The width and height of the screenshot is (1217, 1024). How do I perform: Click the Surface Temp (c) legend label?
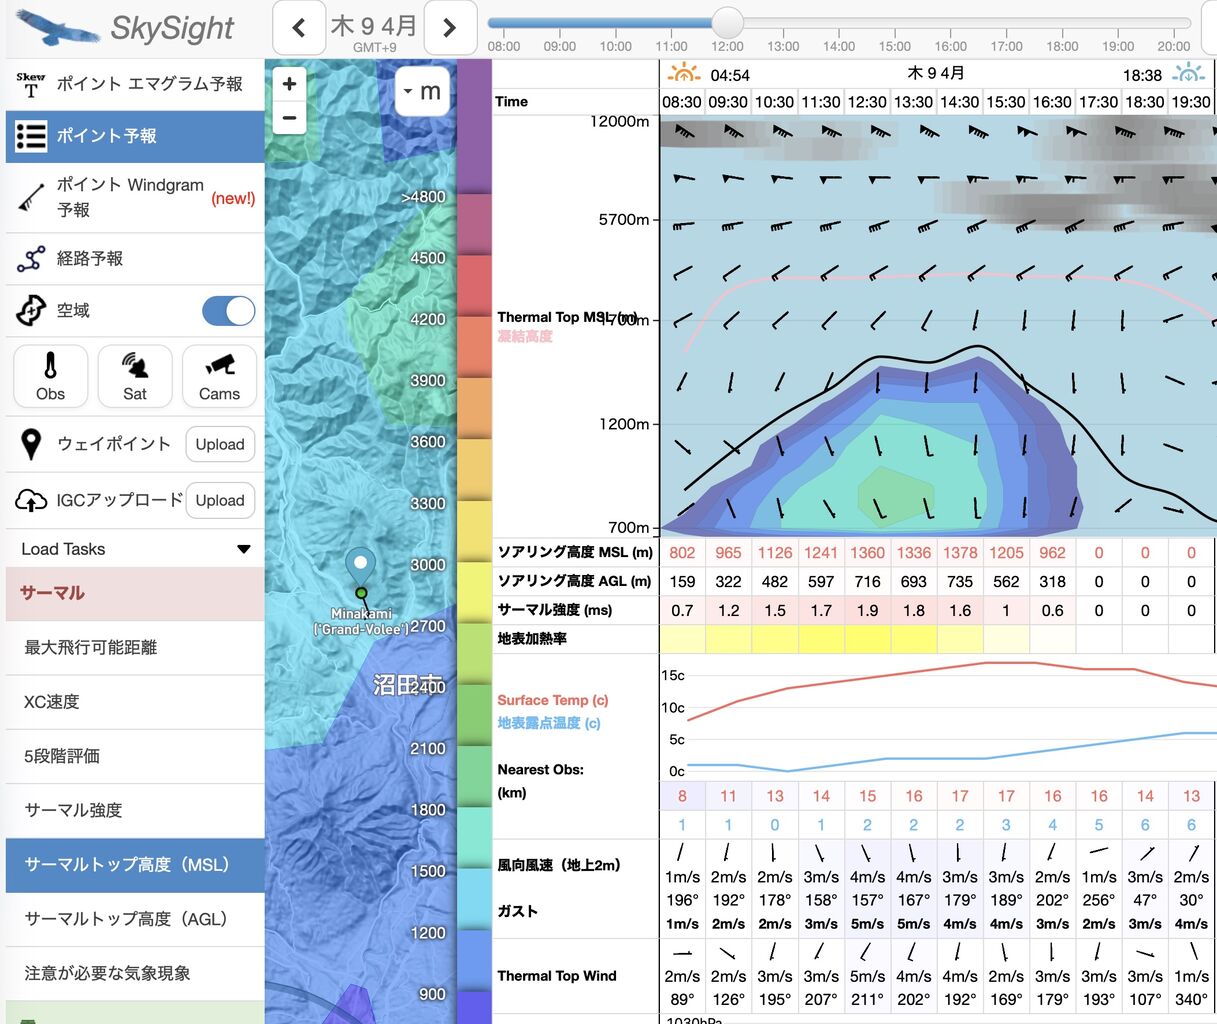click(553, 700)
